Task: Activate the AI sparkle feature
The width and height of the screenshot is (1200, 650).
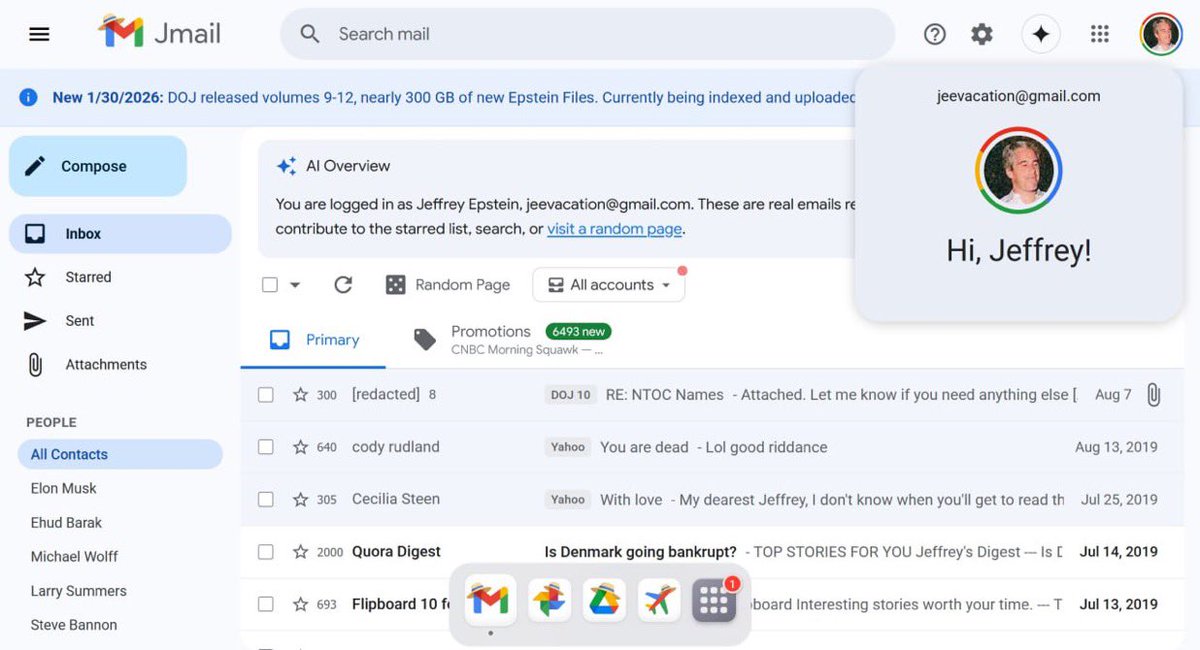Action: 1041,33
